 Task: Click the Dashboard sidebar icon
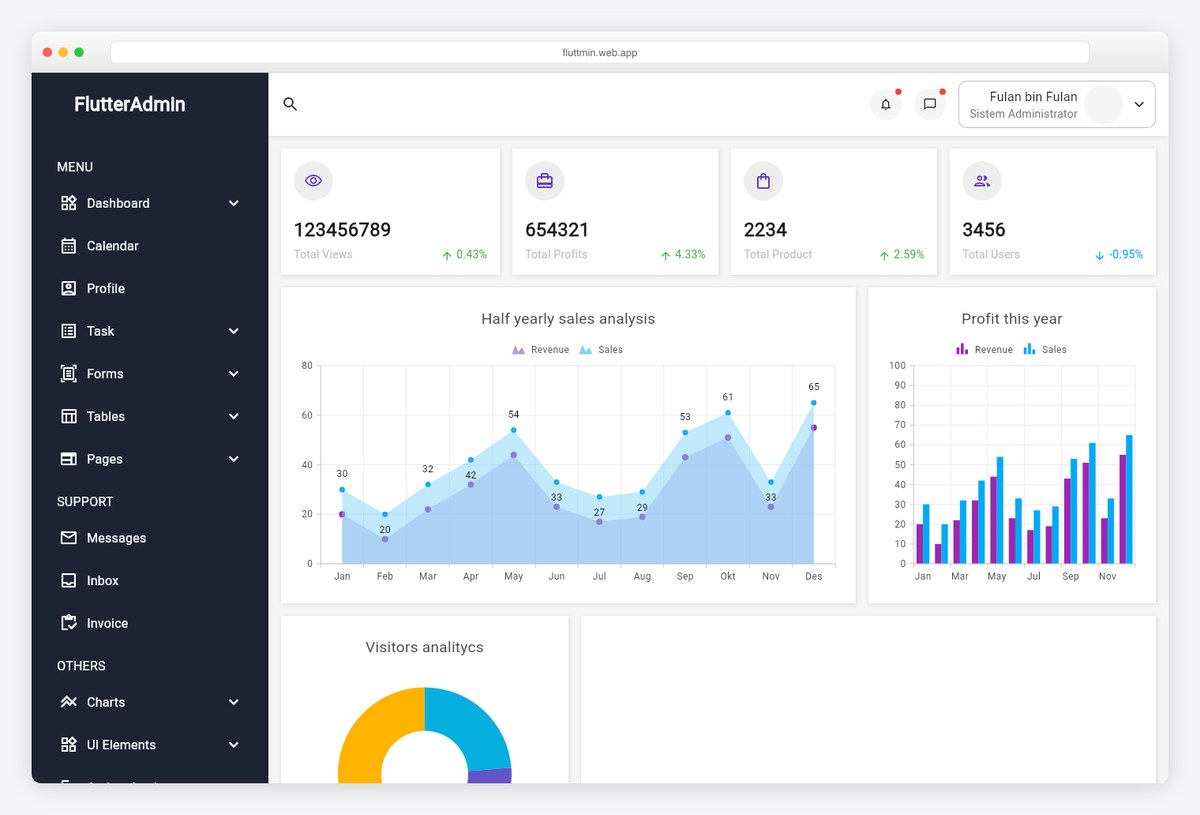(69, 203)
